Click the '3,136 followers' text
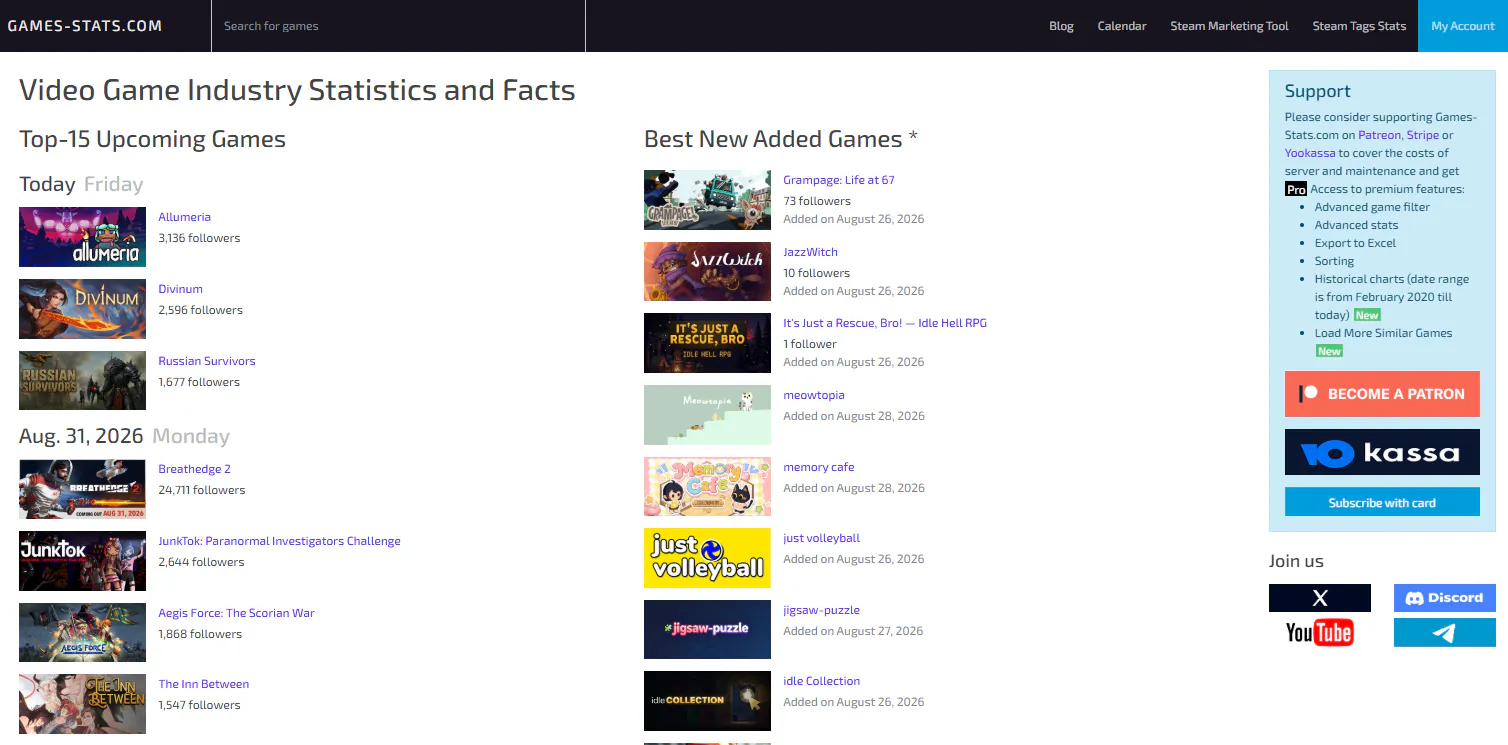This screenshot has width=1508, height=745. click(199, 238)
